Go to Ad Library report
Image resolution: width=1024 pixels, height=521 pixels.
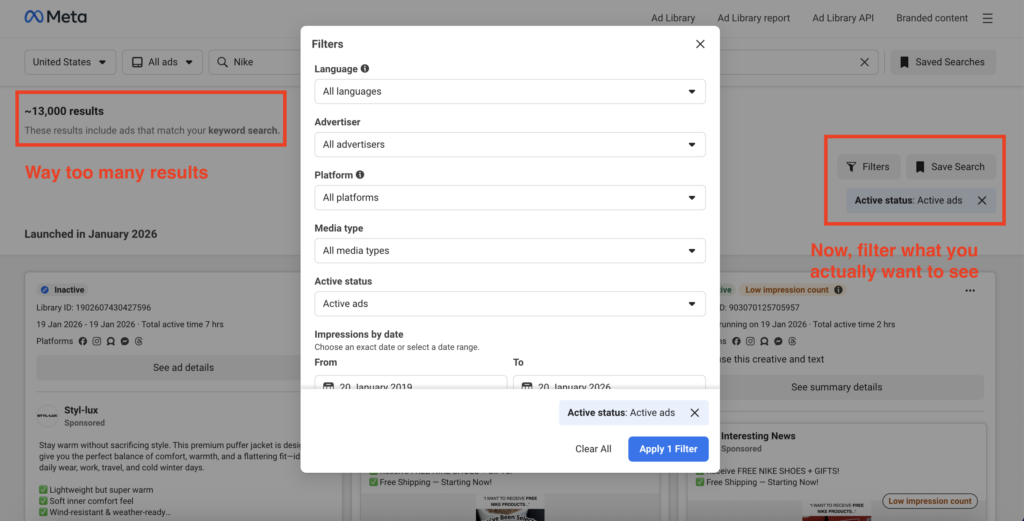[x=753, y=18]
